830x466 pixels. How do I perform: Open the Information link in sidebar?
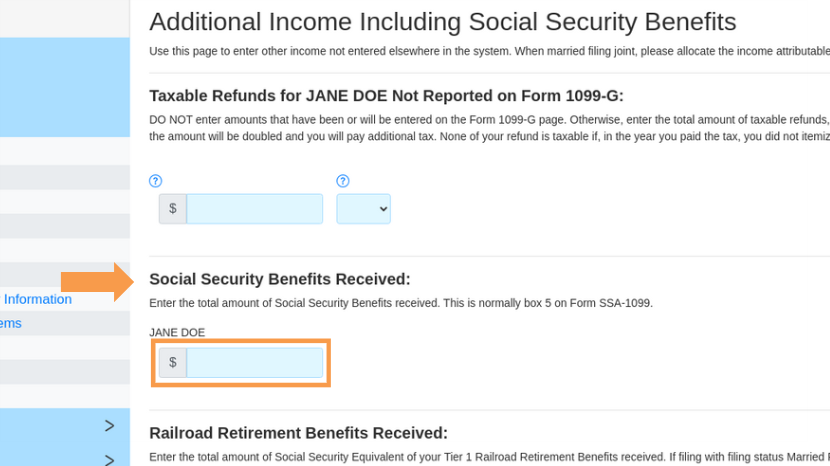tap(38, 299)
